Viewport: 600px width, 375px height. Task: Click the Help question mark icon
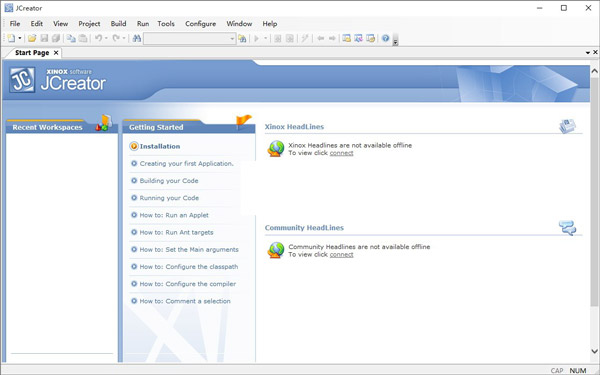385,38
